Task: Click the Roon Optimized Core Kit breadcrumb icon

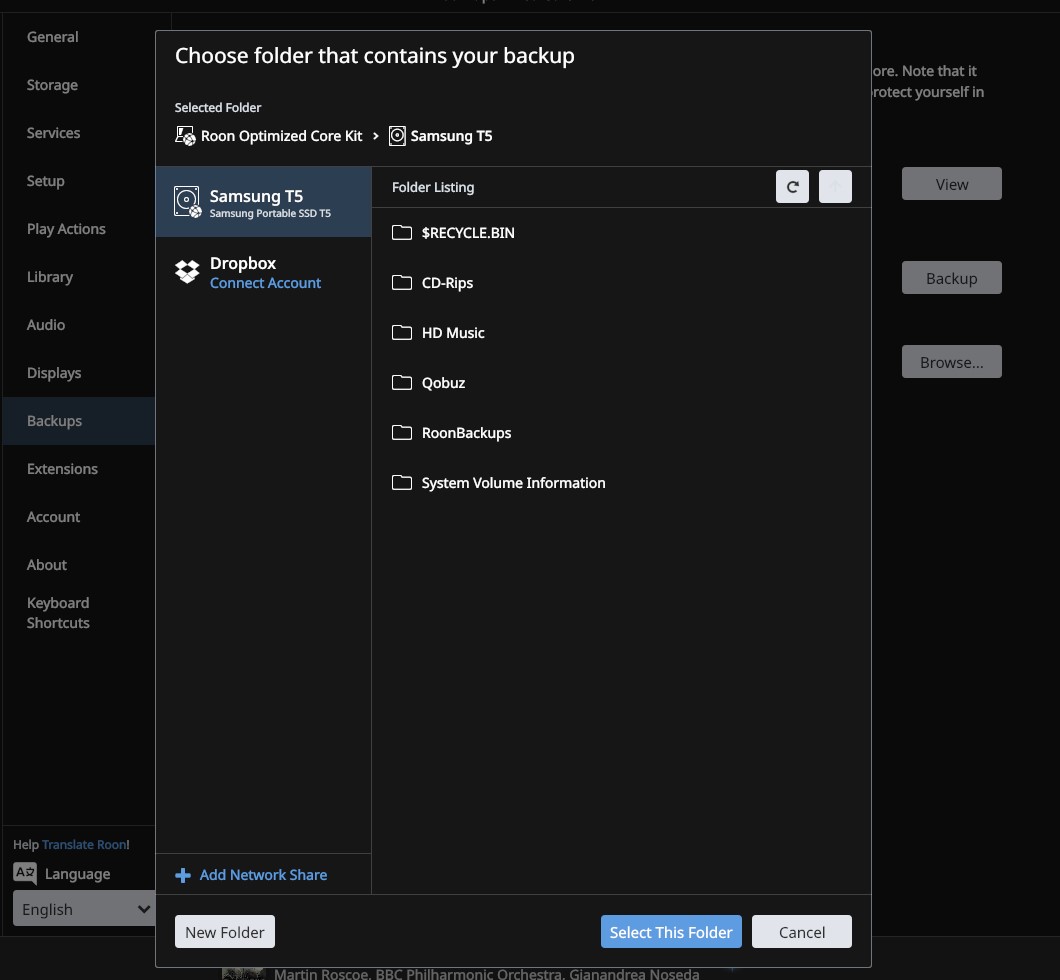Action: 185,136
